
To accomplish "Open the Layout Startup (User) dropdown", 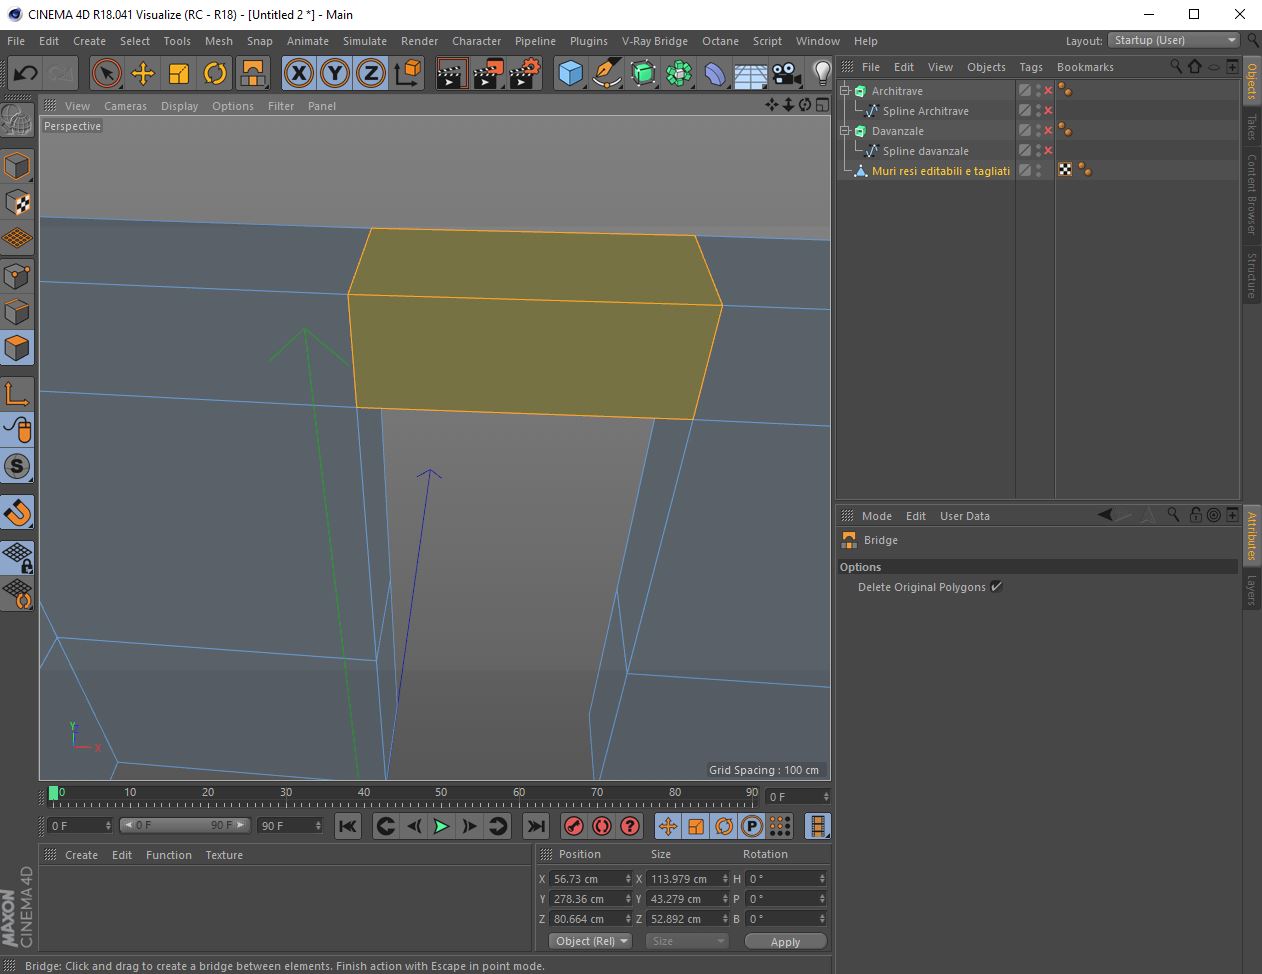I will (x=1174, y=40).
